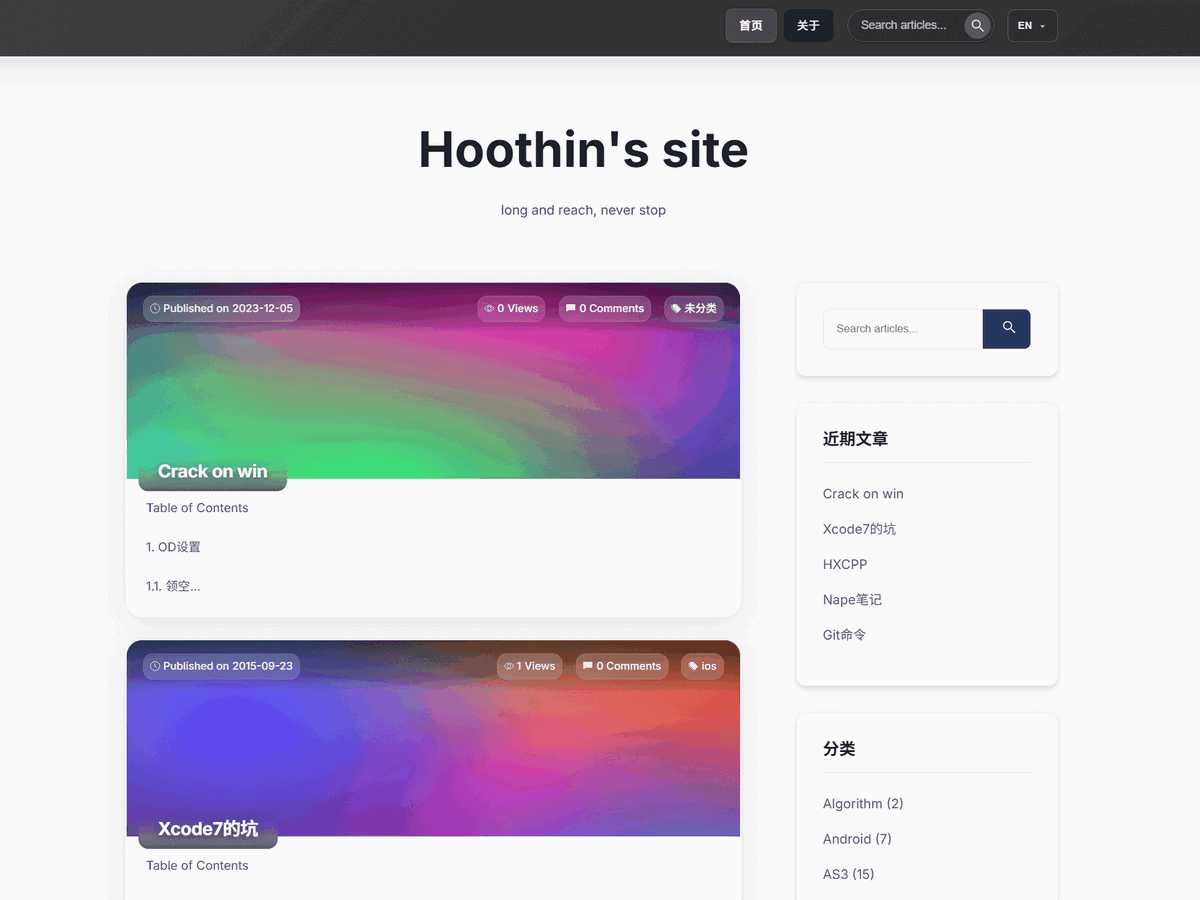The height and width of the screenshot is (900, 1200).
Task: Open the HXCPP recent article link
Action: click(x=845, y=564)
